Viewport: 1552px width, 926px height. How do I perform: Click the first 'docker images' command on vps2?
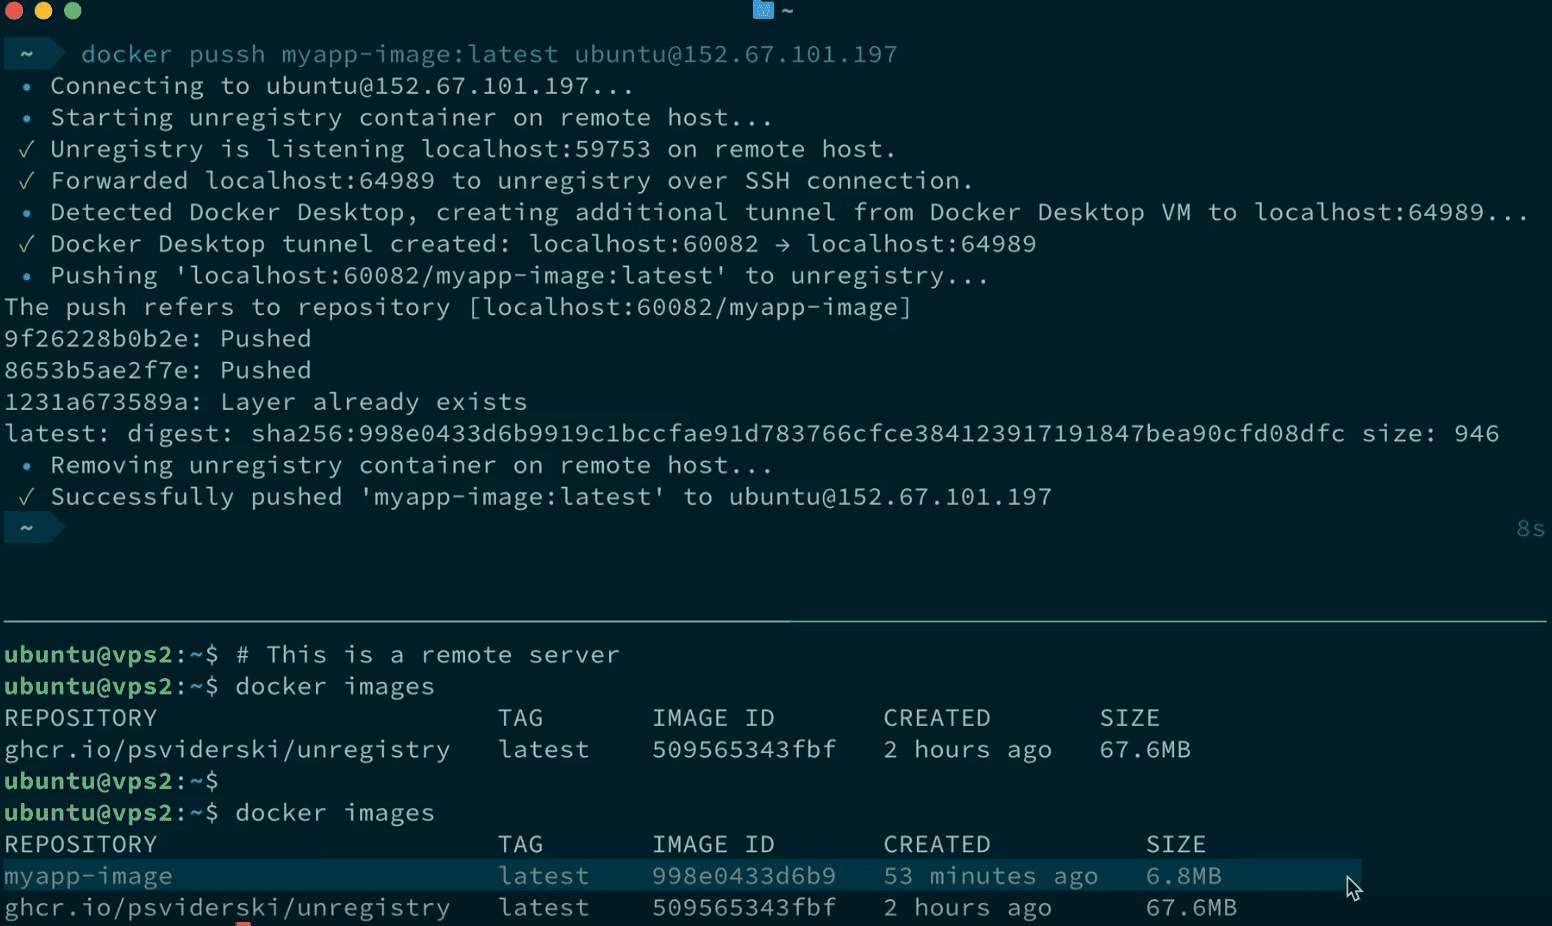click(x=335, y=687)
